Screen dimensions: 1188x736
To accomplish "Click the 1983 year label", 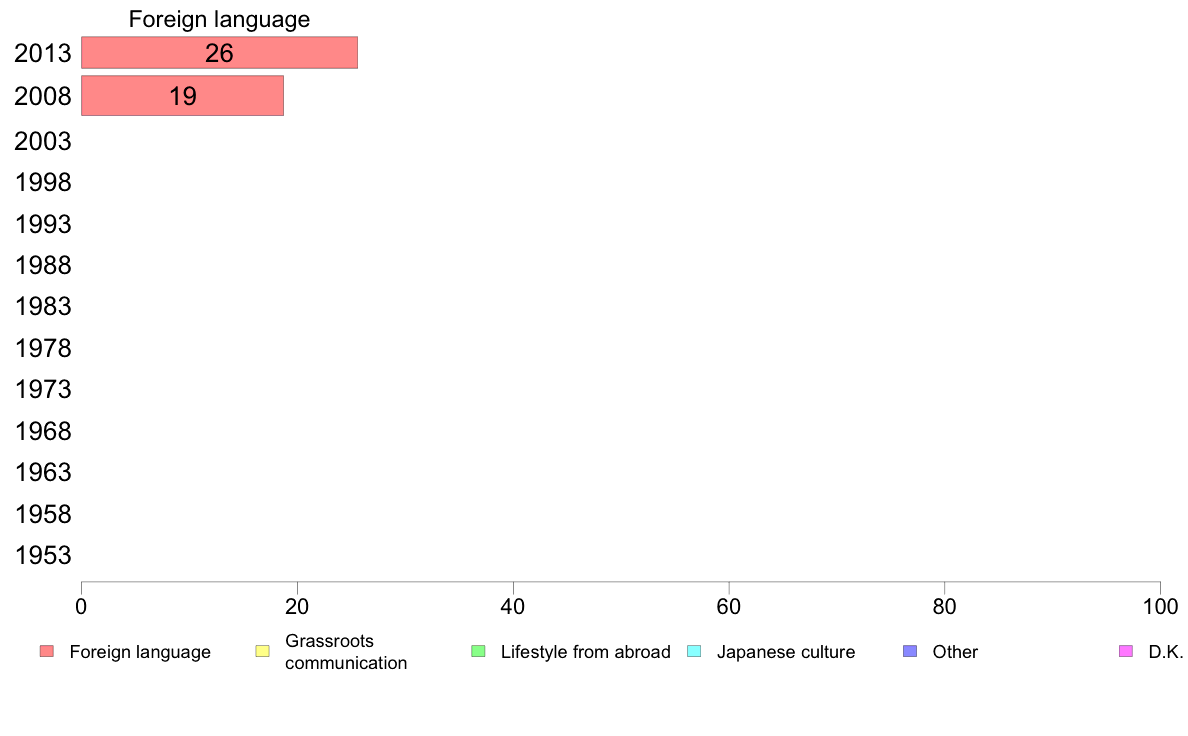I will 42,306.
